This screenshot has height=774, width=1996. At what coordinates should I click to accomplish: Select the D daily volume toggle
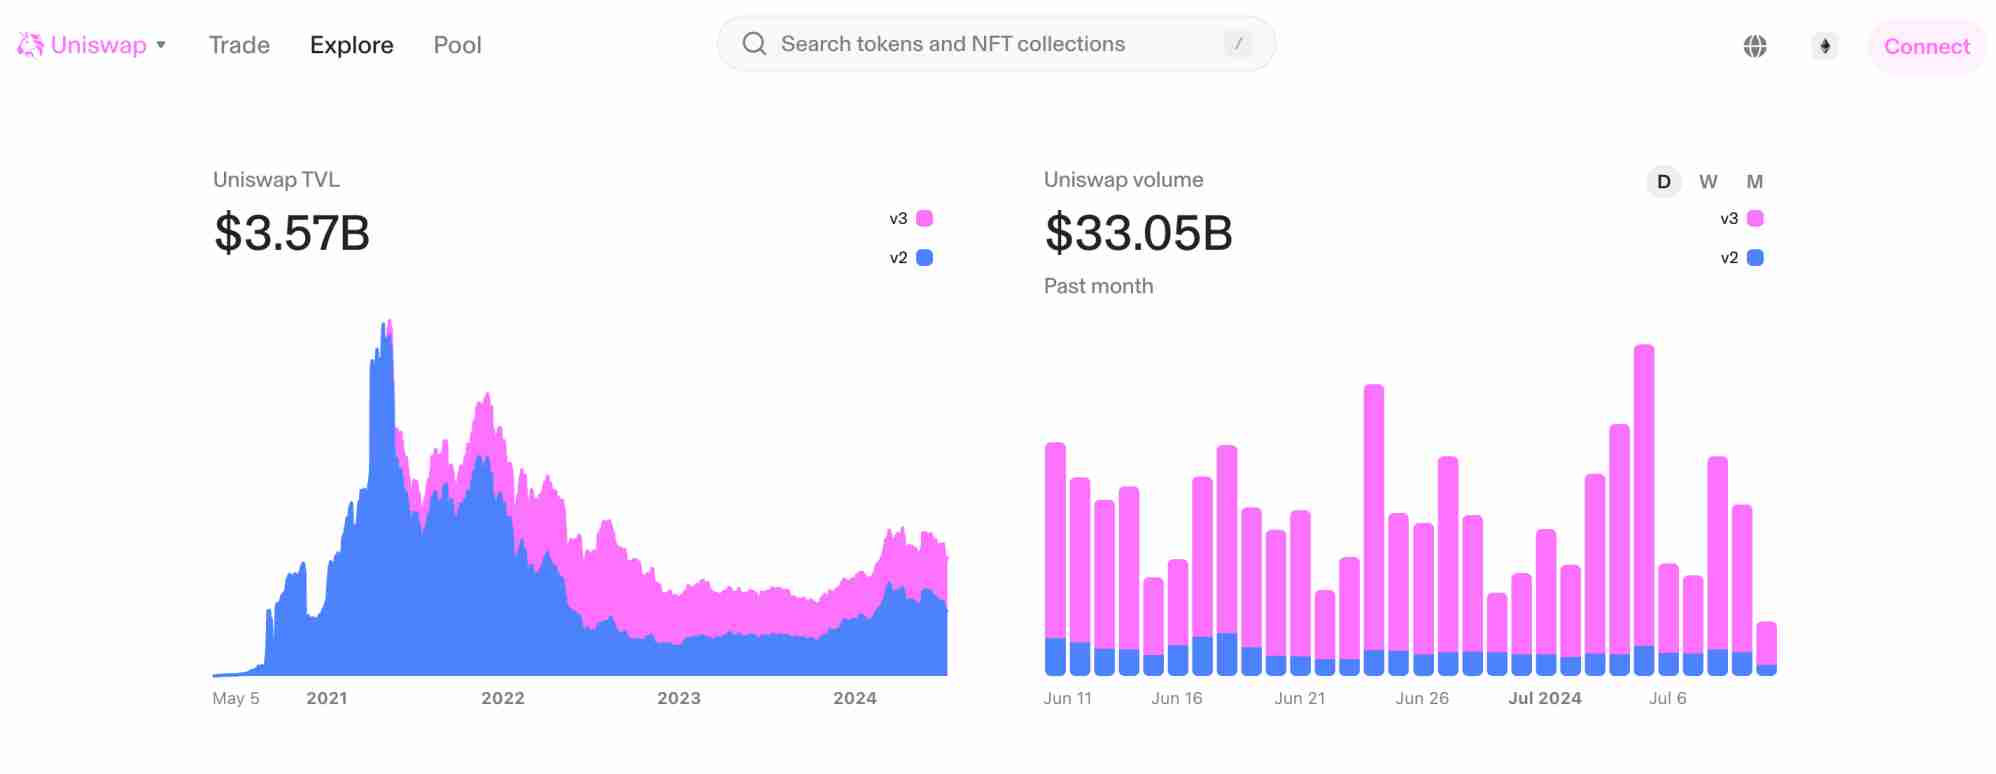[1664, 182]
